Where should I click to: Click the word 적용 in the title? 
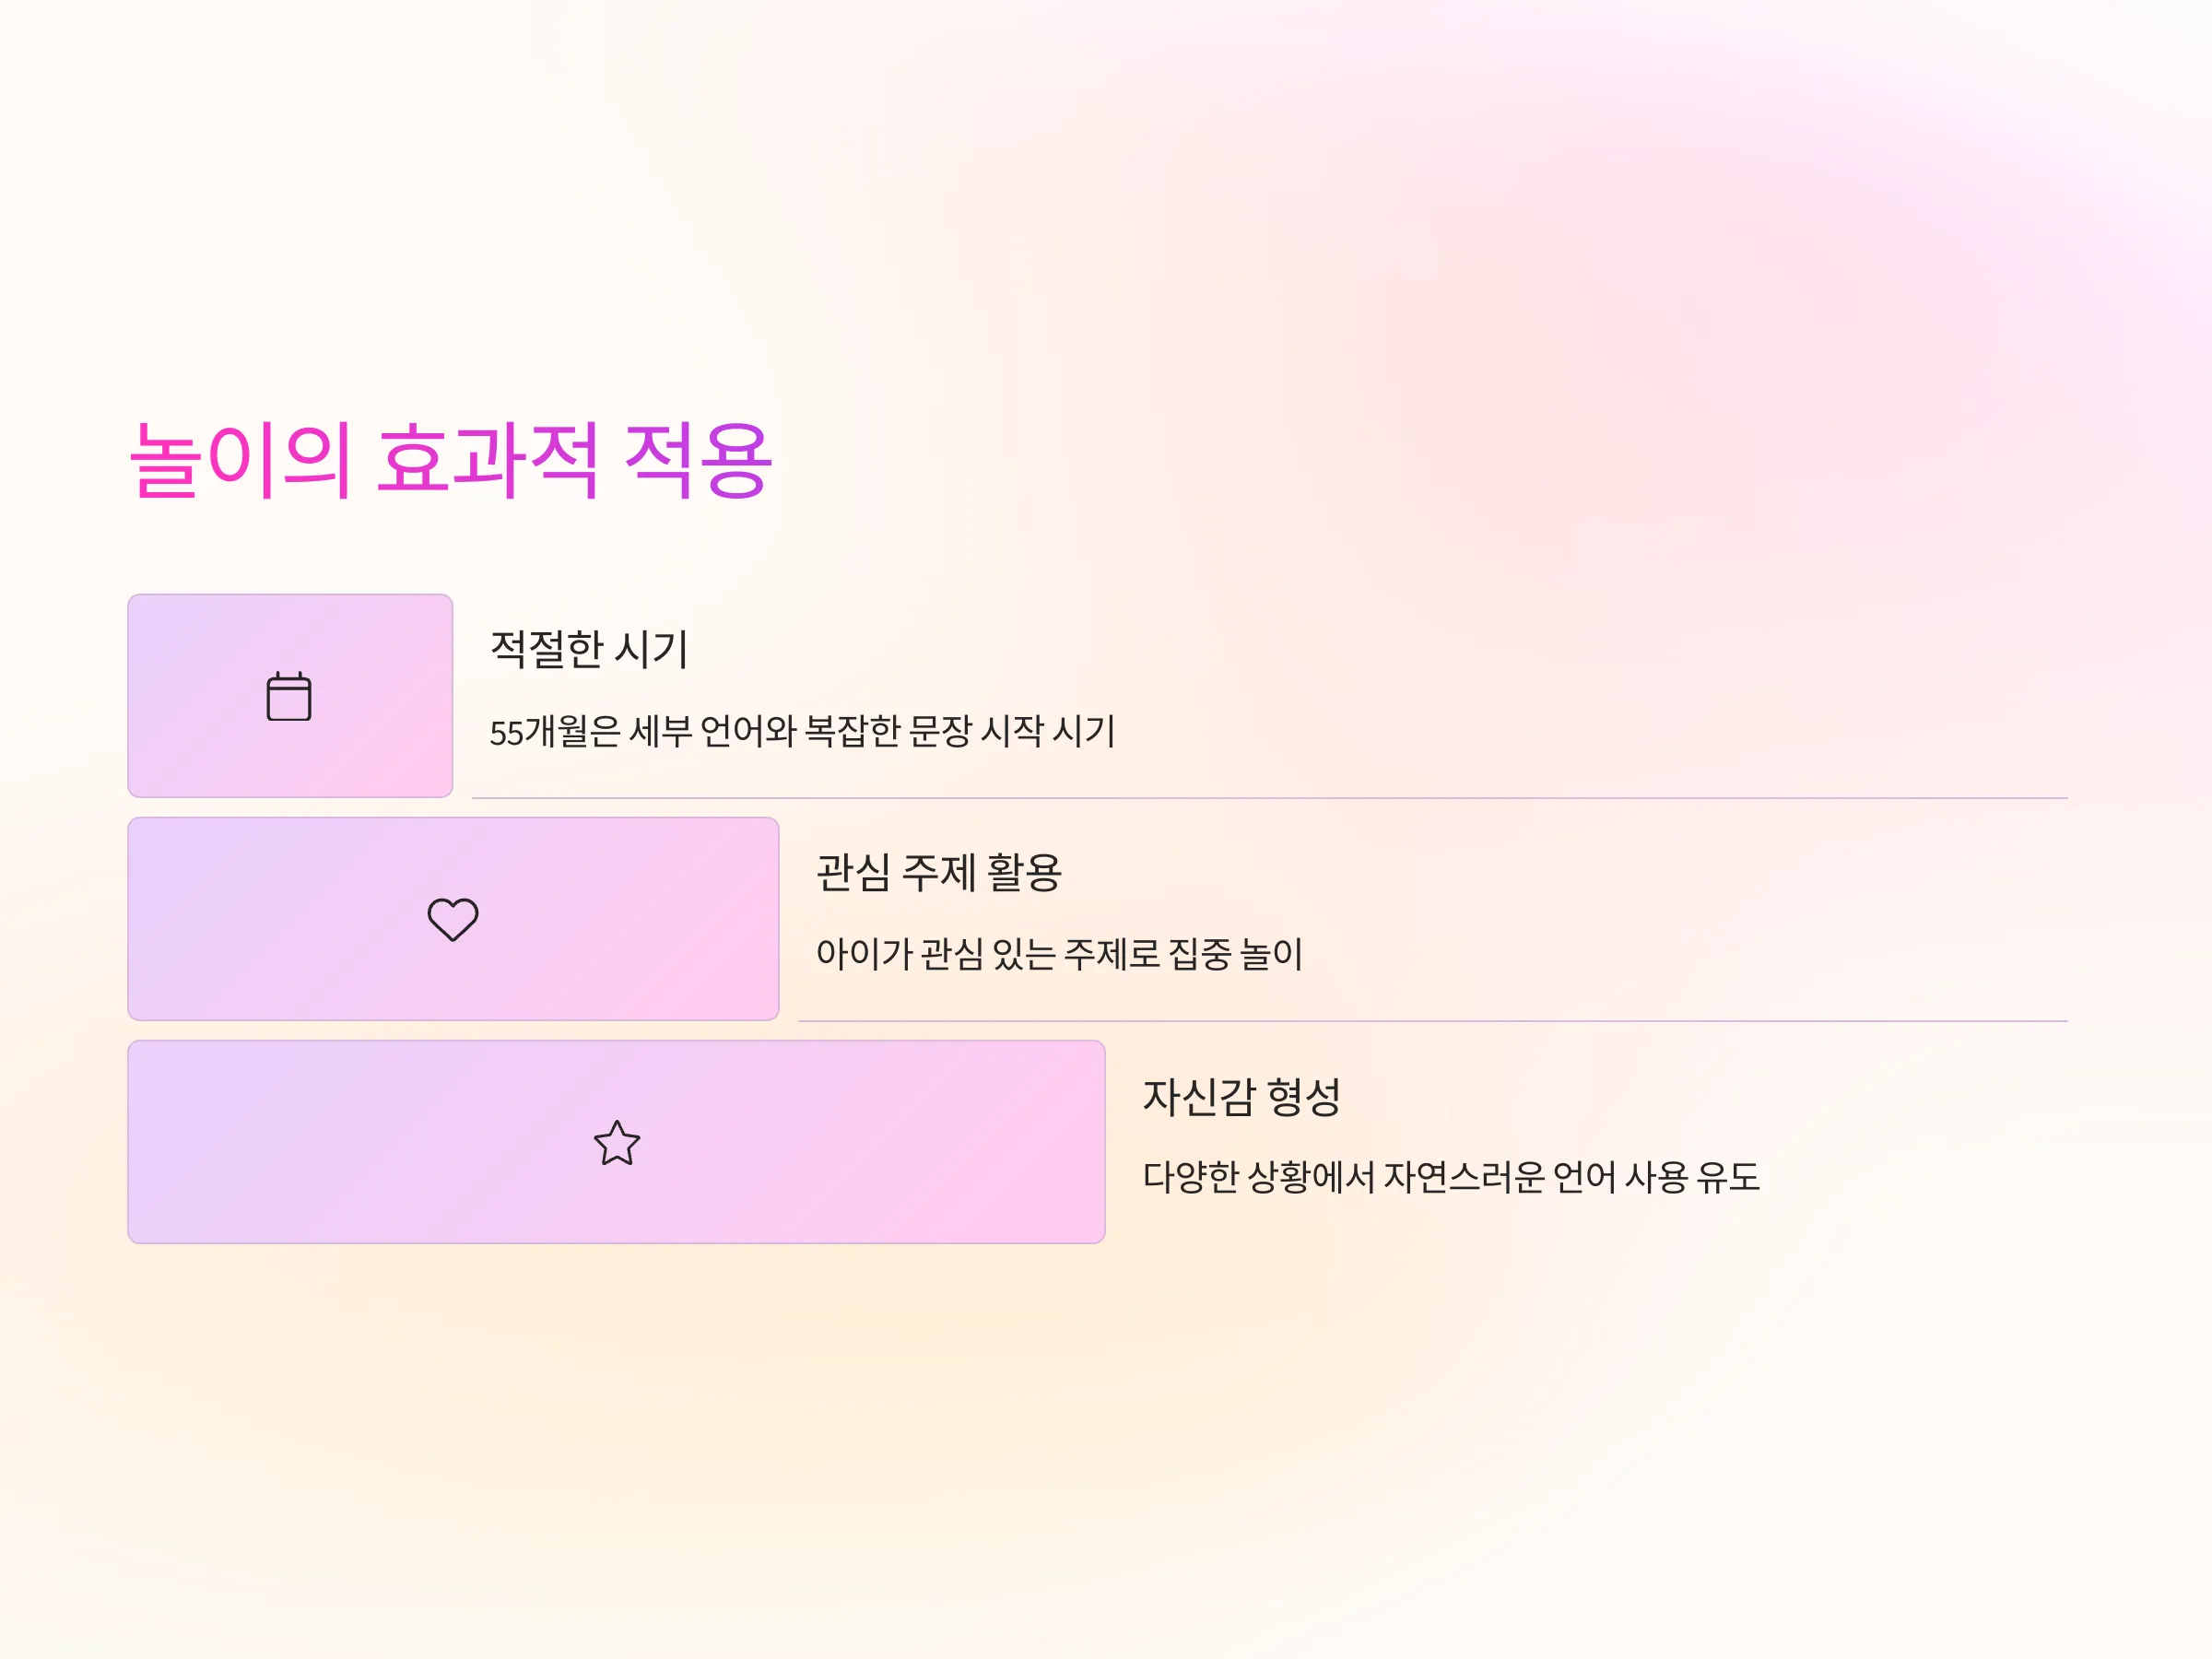click(698, 461)
